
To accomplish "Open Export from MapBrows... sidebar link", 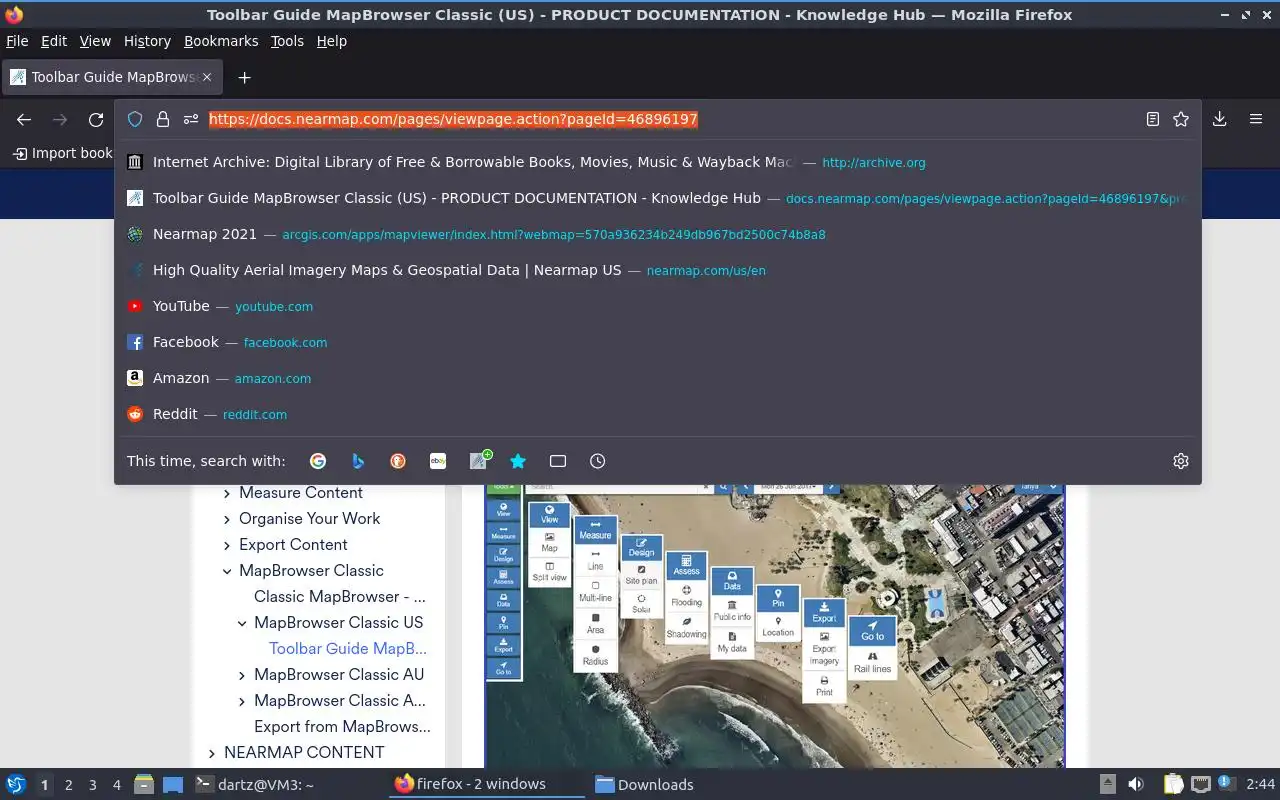I will (x=342, y=727).
